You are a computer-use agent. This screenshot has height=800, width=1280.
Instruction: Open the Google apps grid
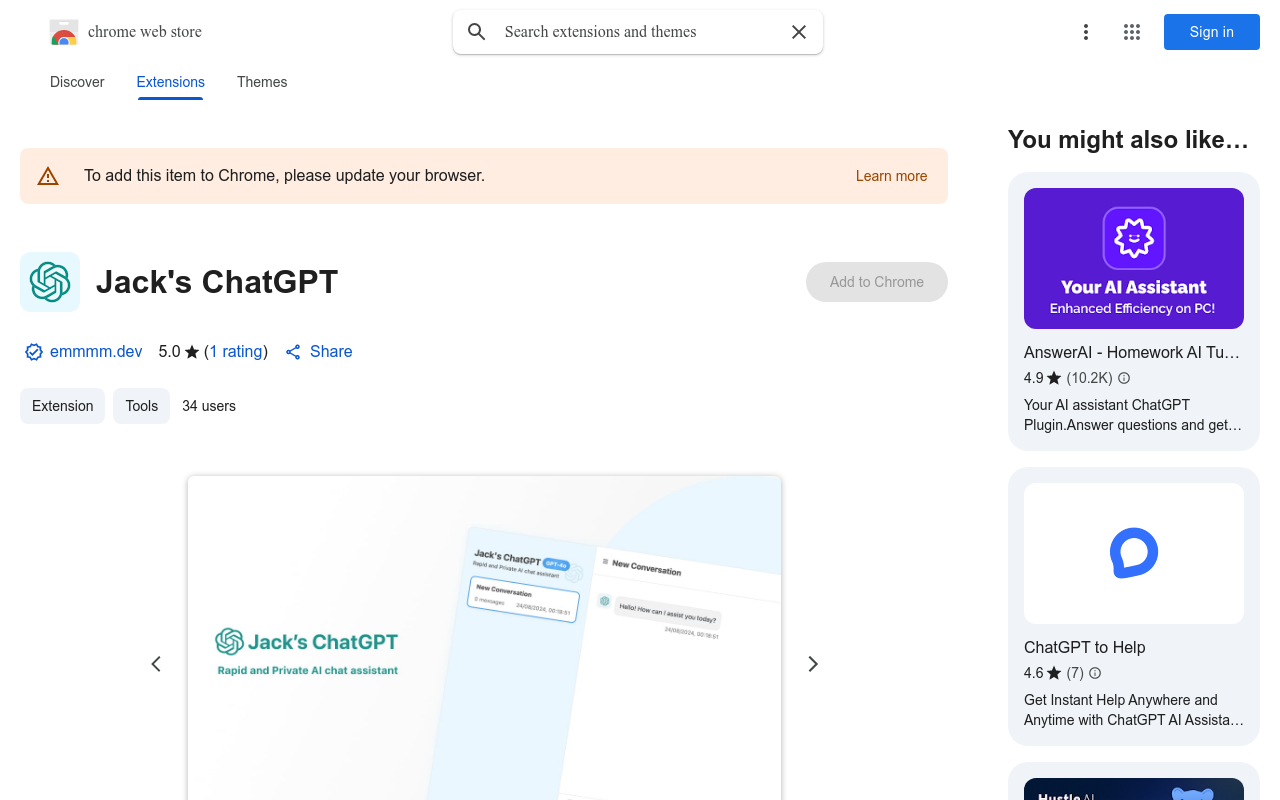click(1132, 32)
